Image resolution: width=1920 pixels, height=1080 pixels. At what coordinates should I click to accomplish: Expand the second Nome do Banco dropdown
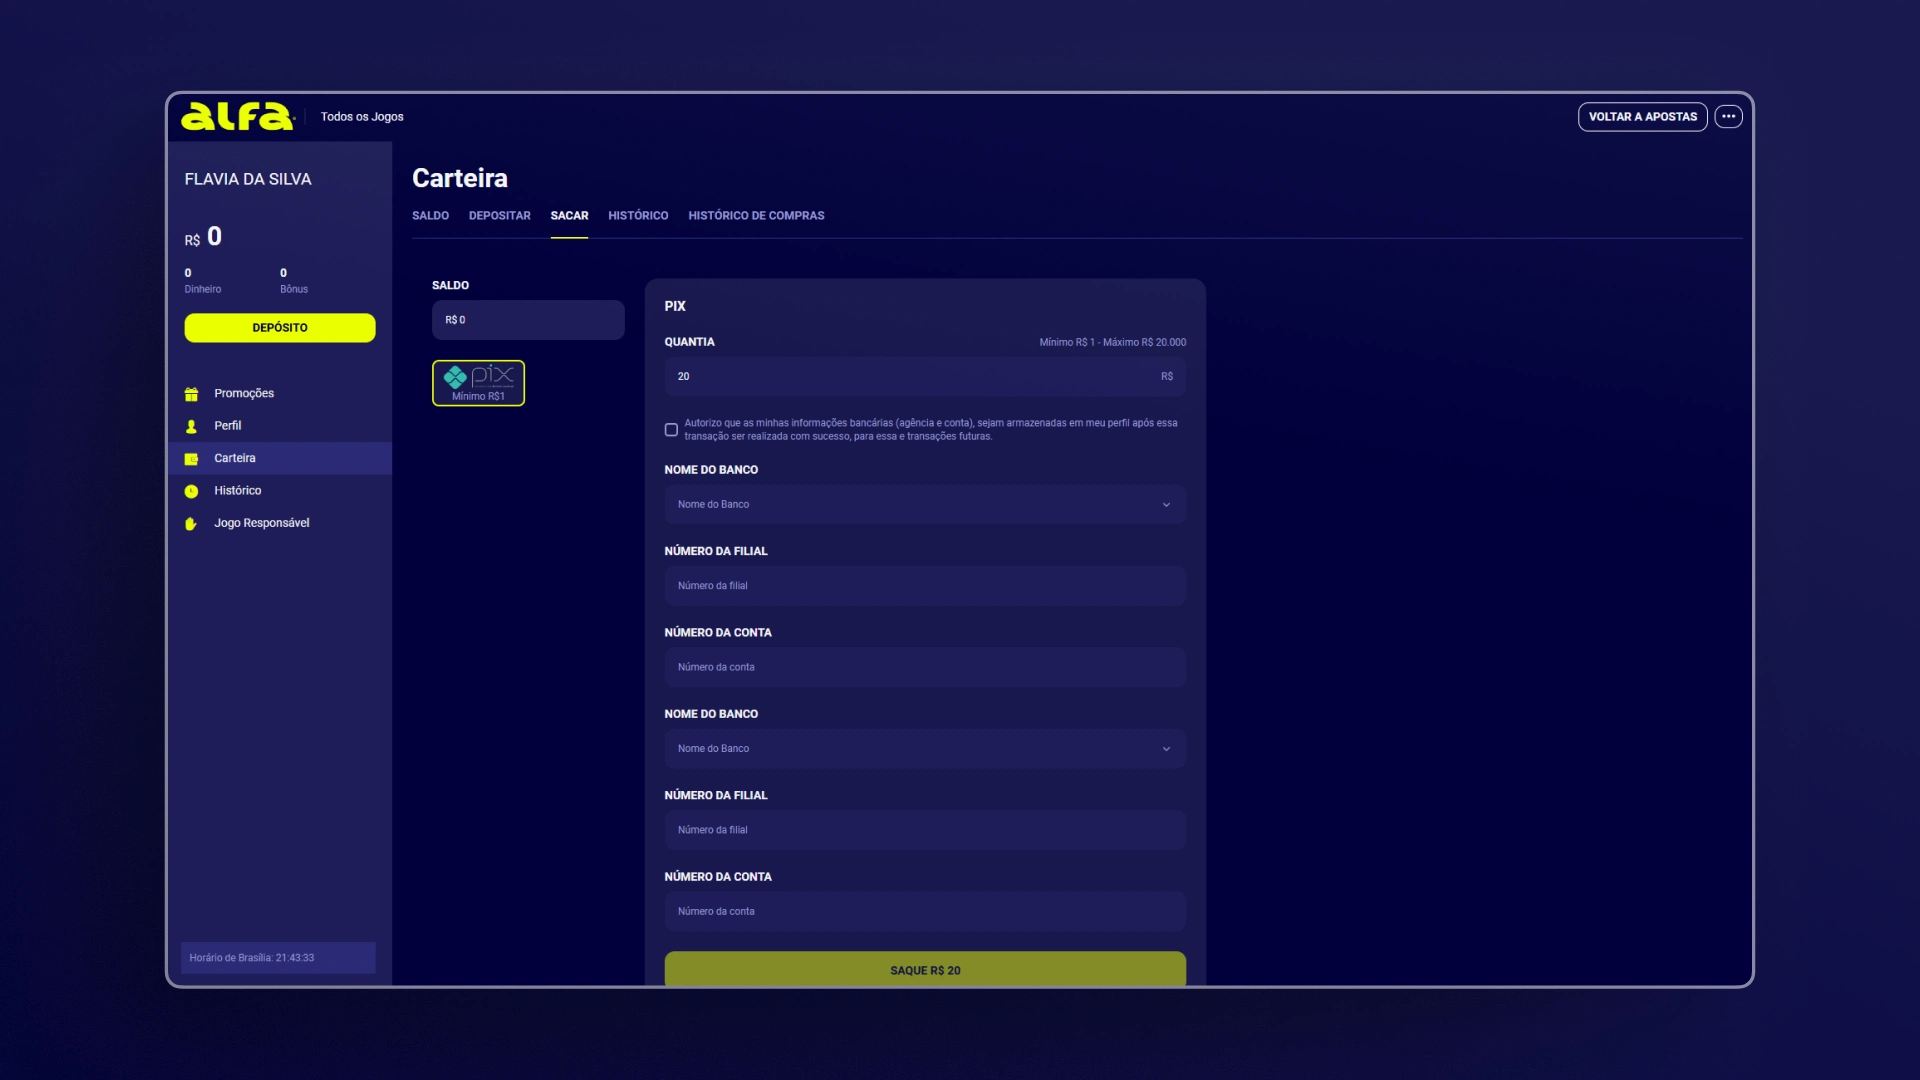924,749
